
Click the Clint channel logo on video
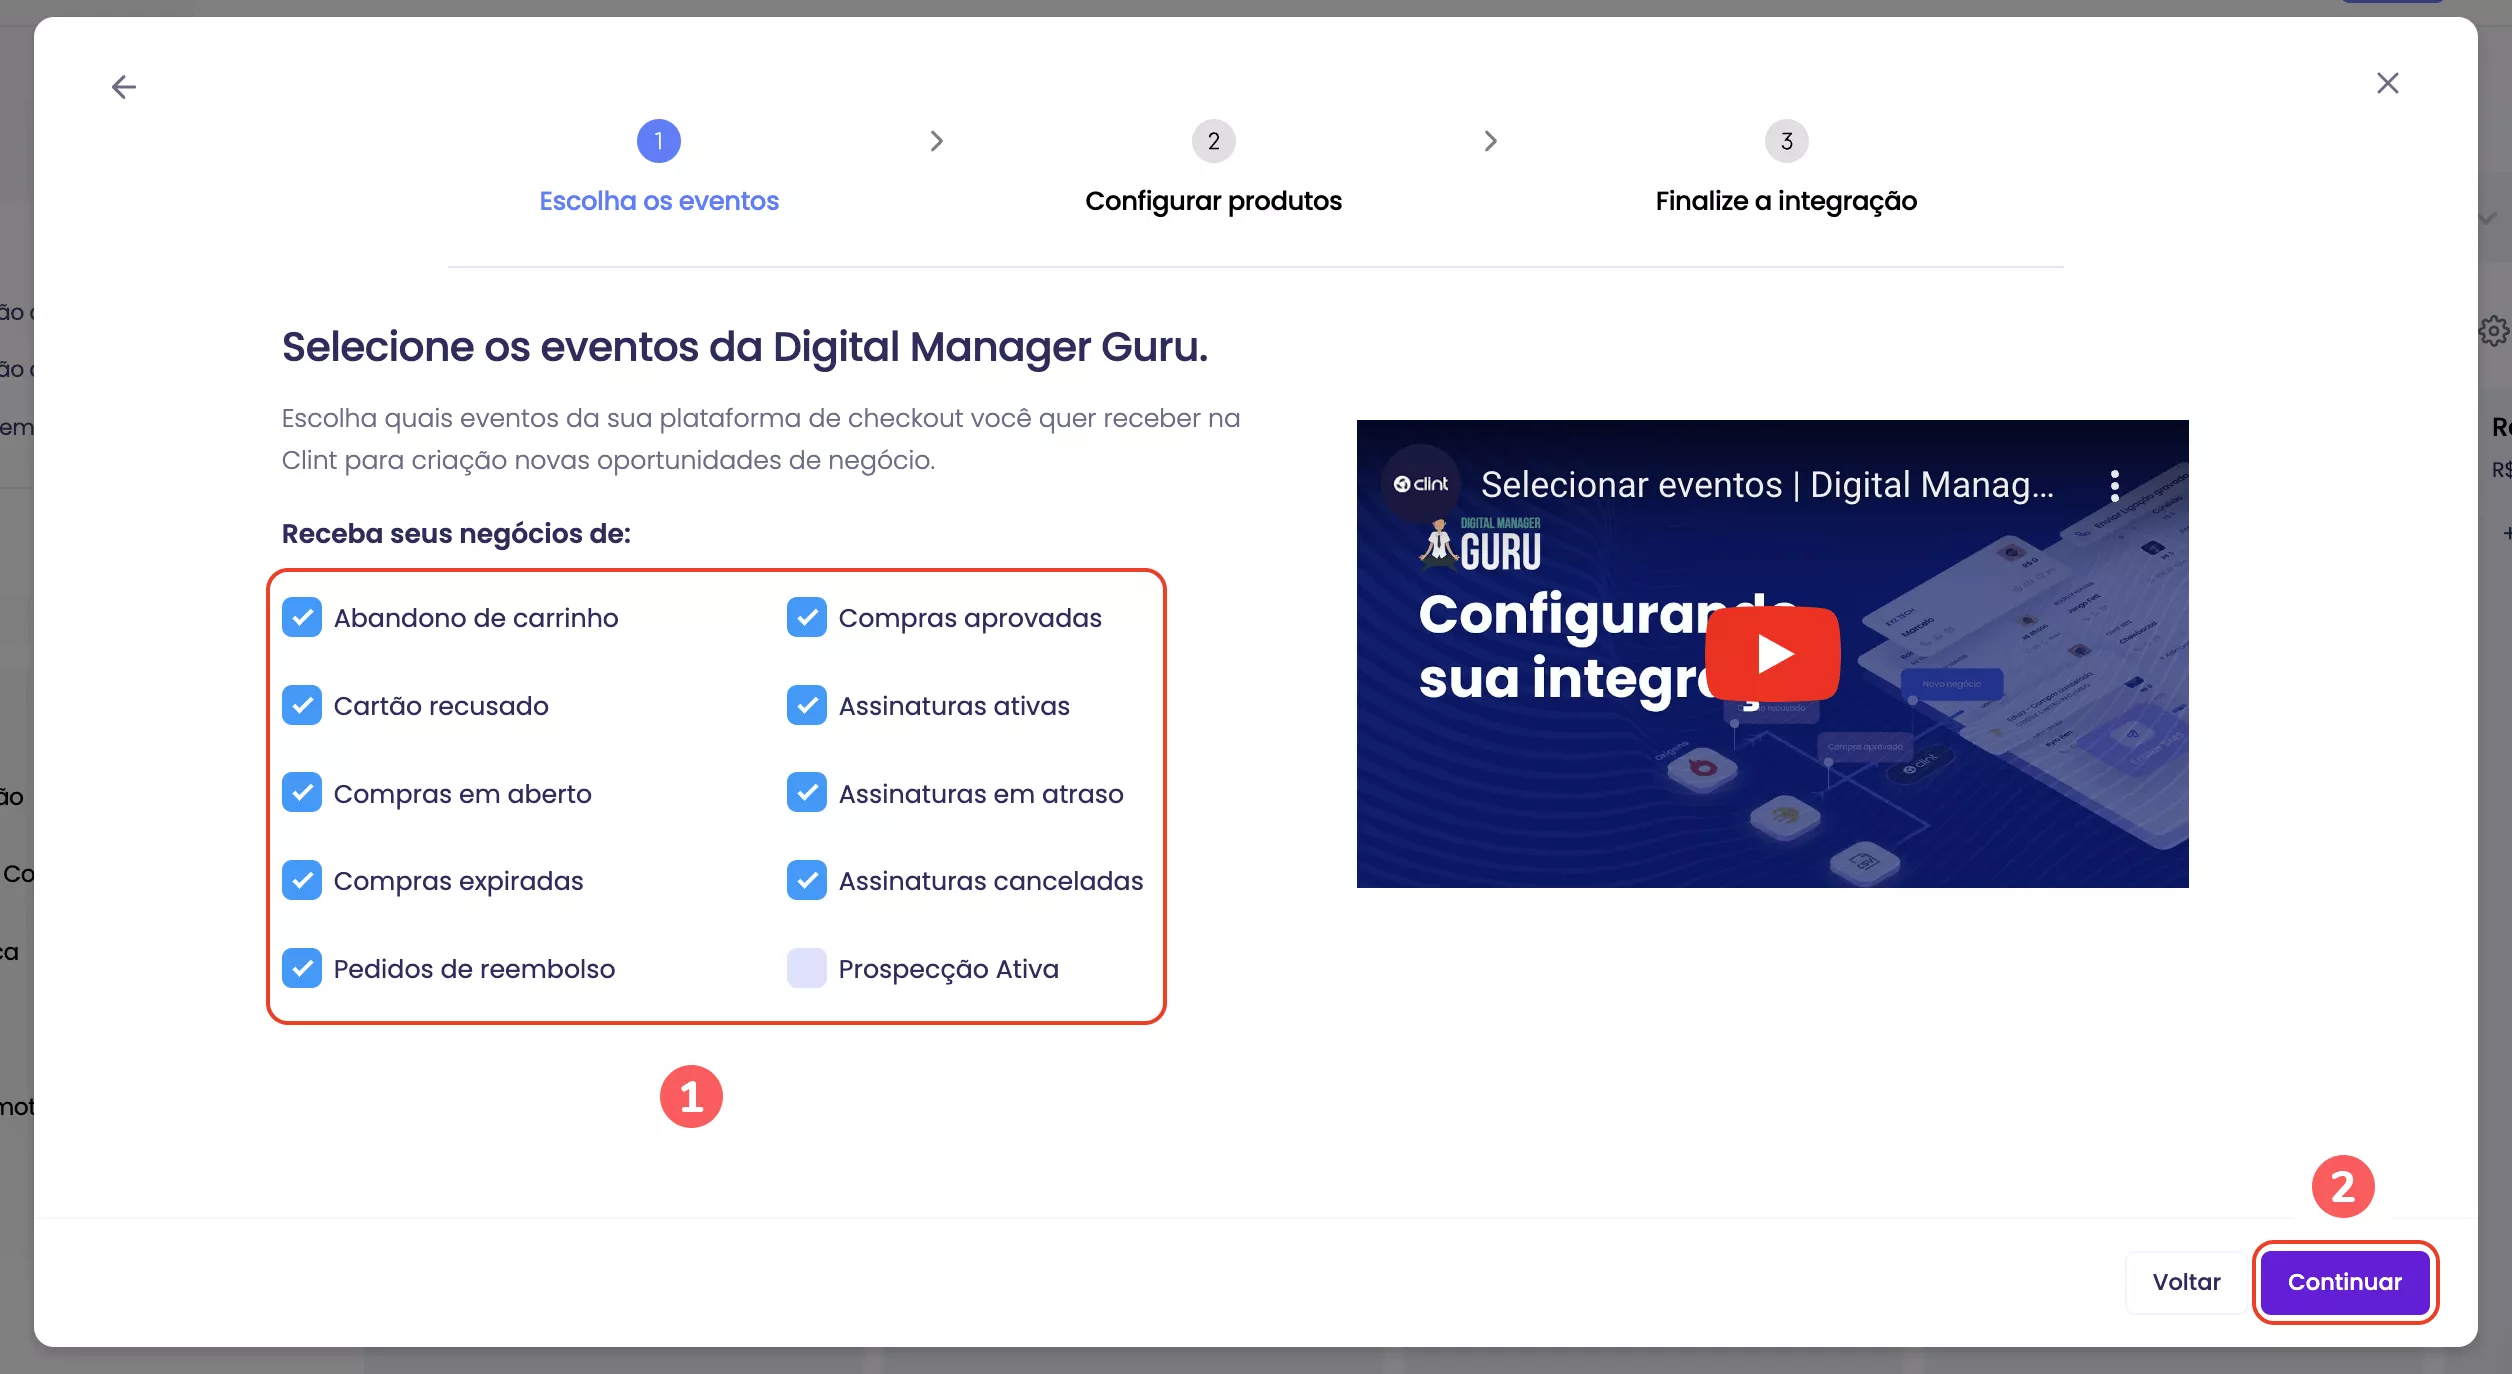1421,484
